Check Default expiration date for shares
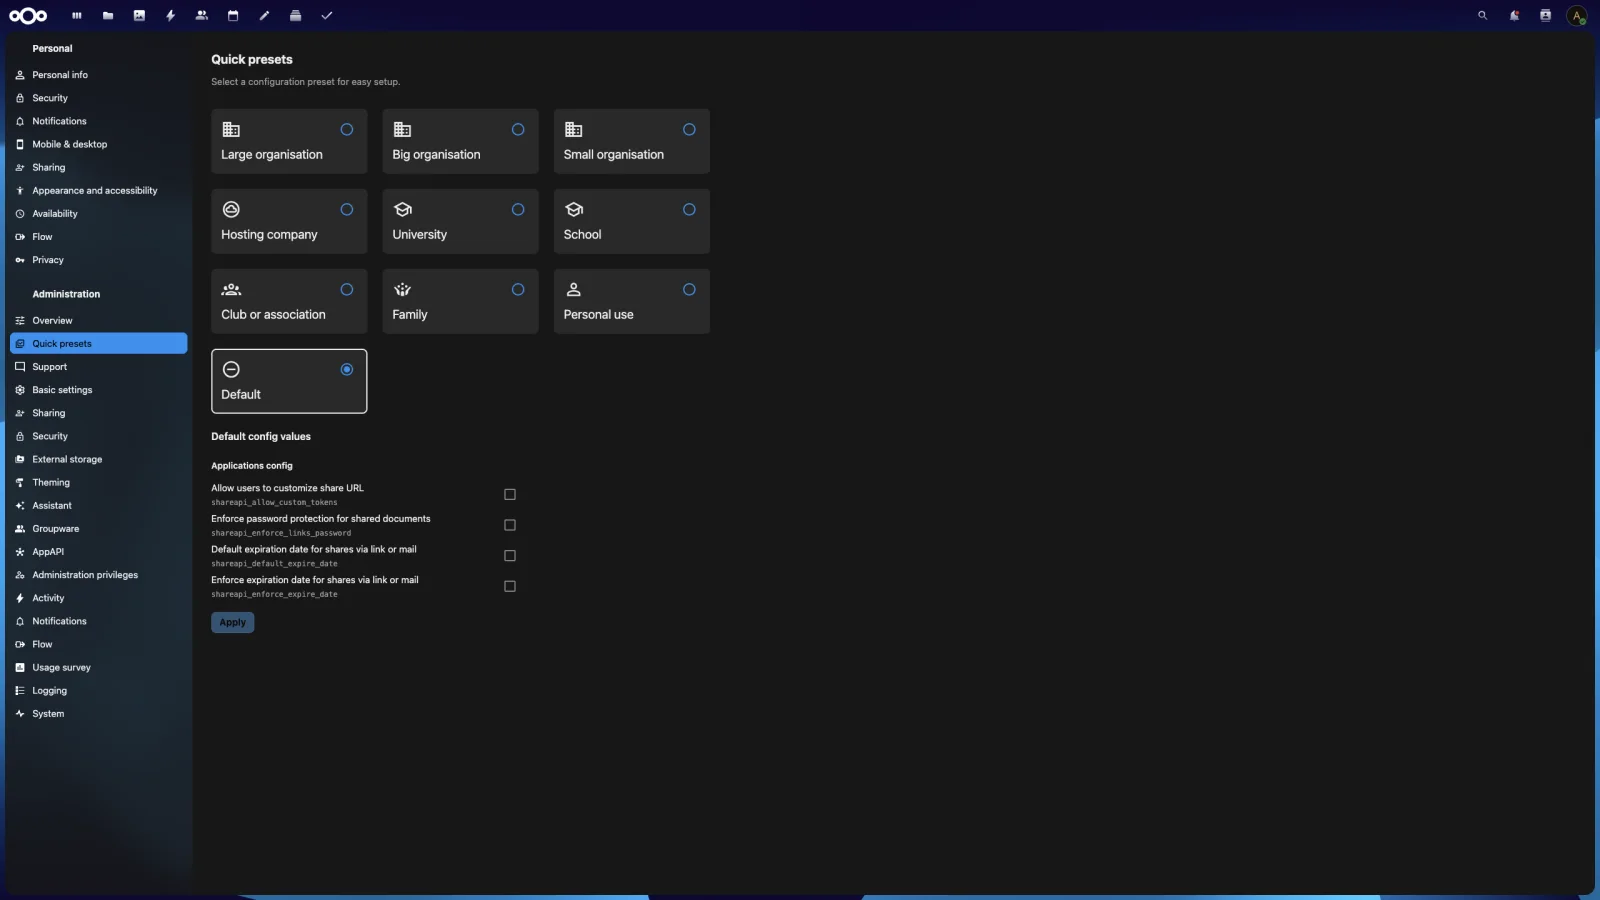 (510, 556)
